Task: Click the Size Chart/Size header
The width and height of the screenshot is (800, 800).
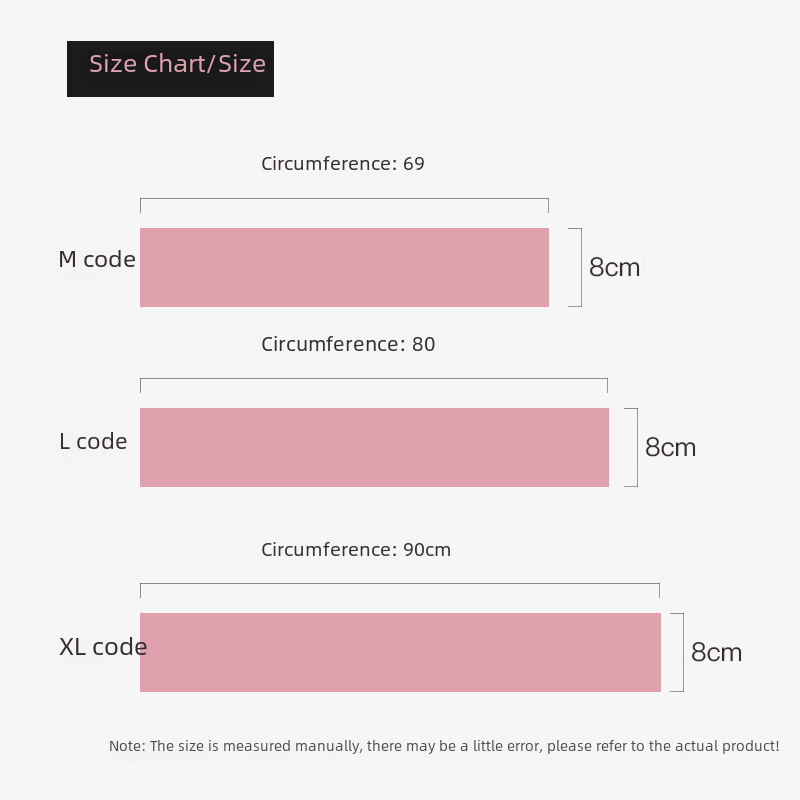Action: tap(171, 68)
